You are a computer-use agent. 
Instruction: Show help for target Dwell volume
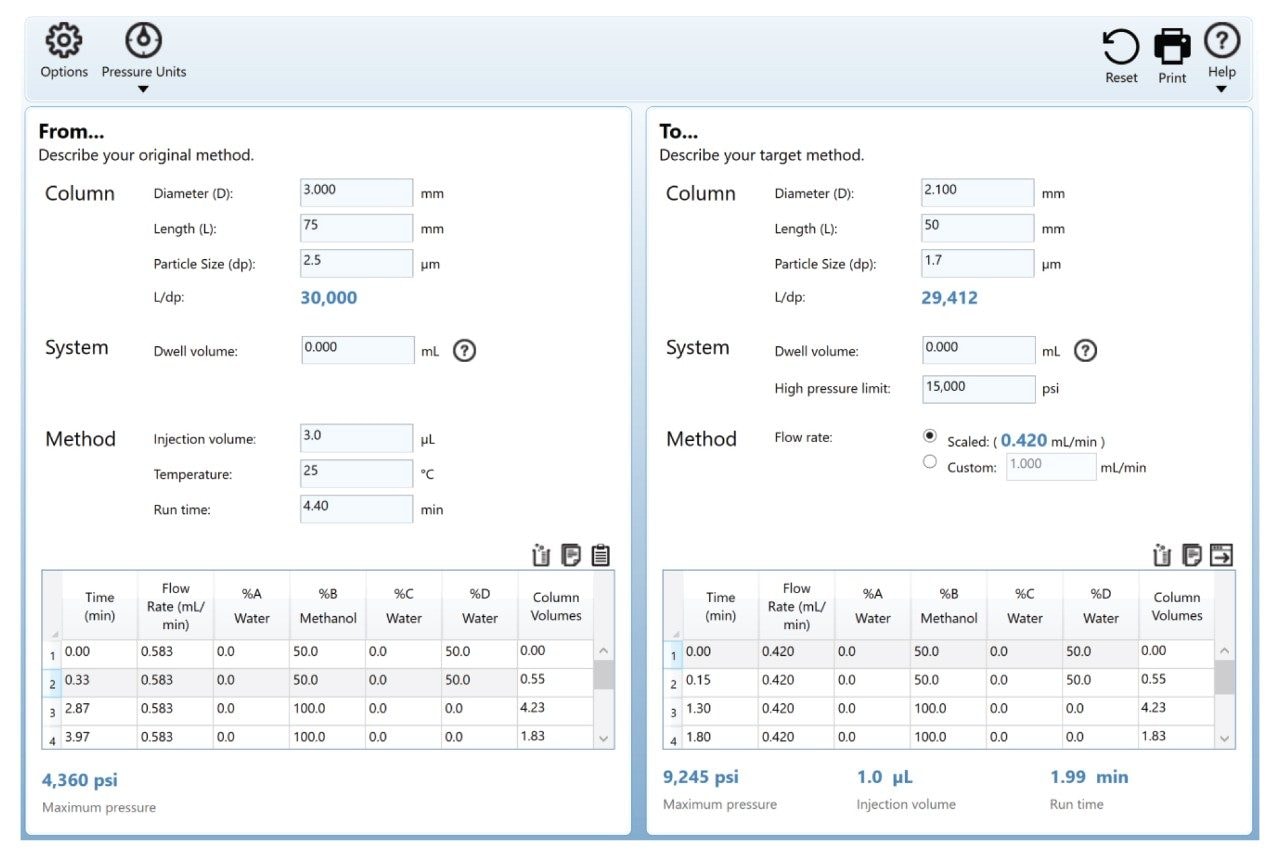tap(1085, 351)
